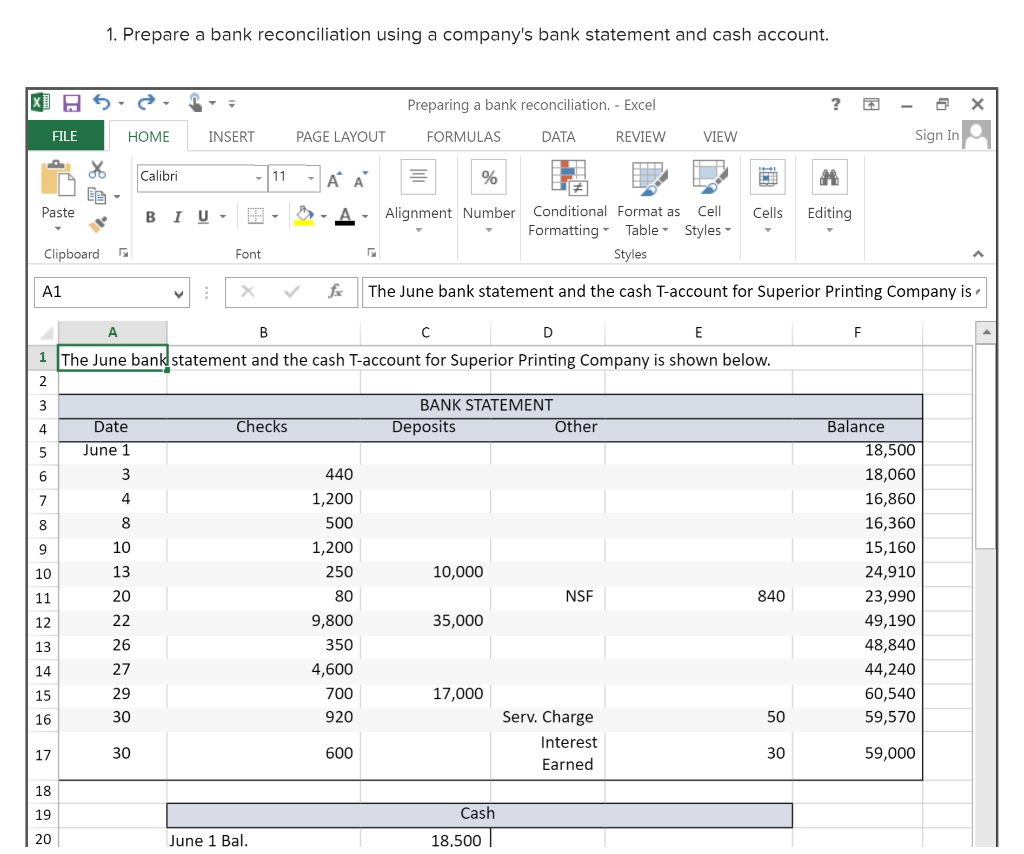Apply Percent Style from the Number group
Image resolution: width=1024 pixels, height=854 pixels.
pyautogui.click(x=488, y=177)
